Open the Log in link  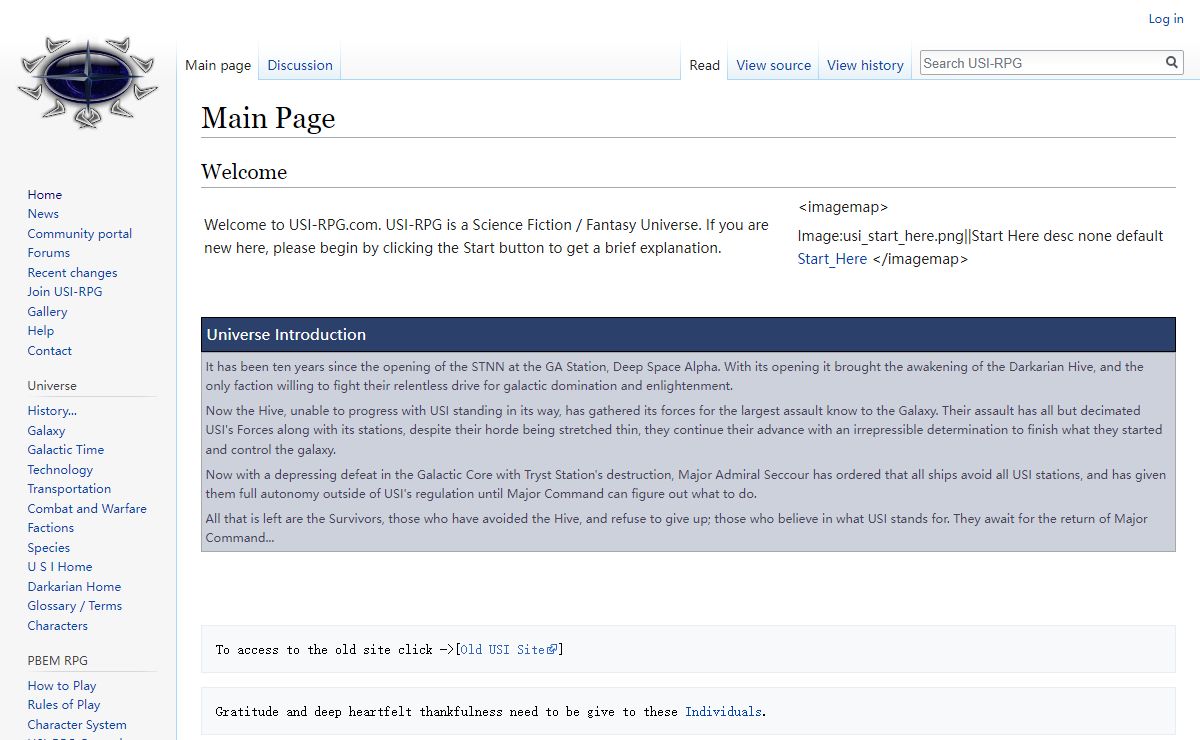(1165, 18)
